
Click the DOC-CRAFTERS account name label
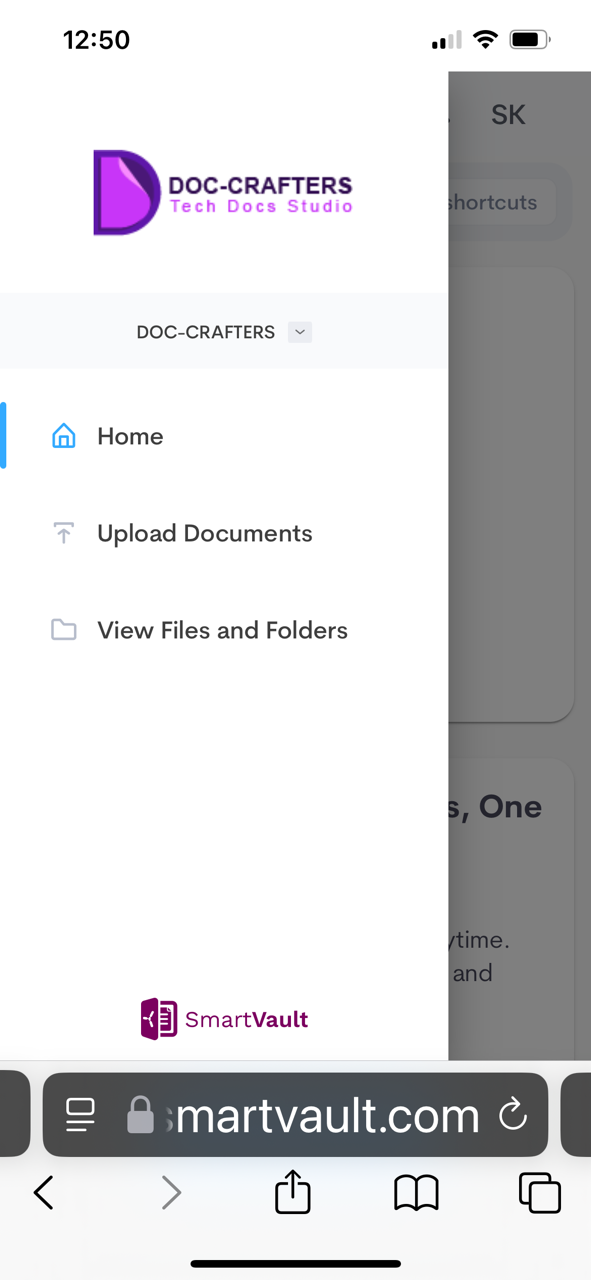(206, 332)
